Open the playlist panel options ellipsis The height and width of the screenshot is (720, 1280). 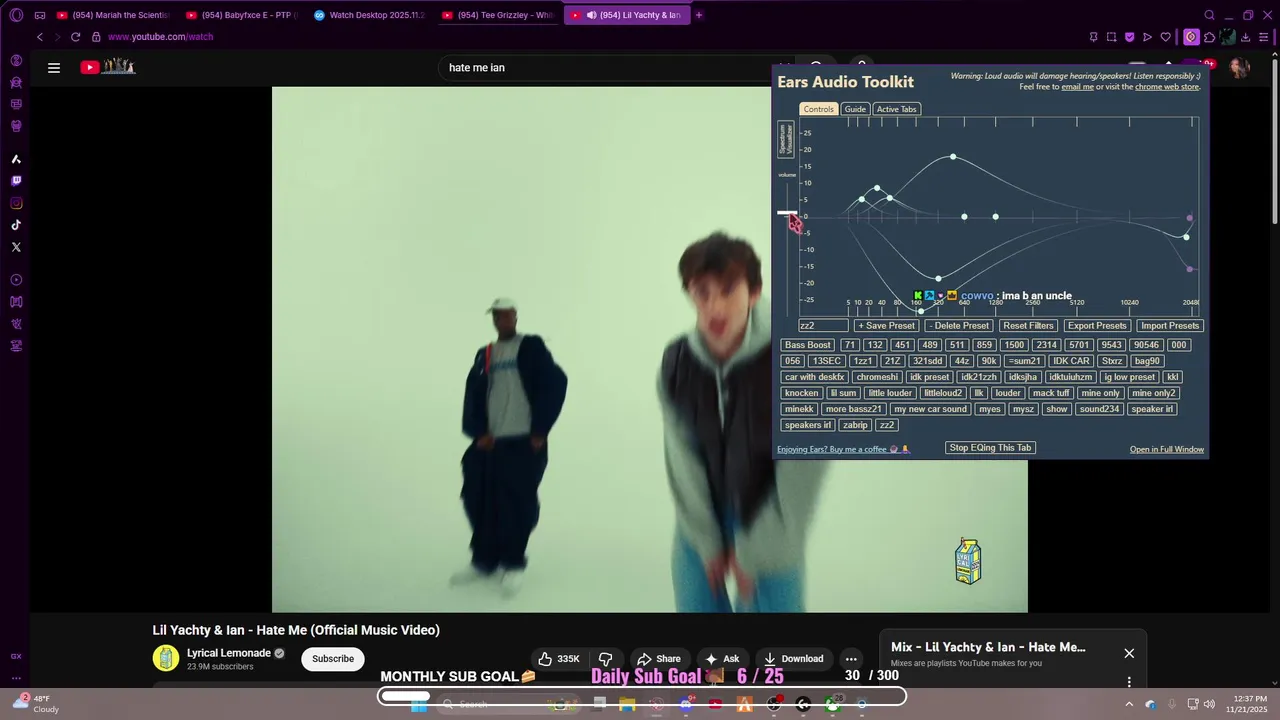(x=1129, y=682)
